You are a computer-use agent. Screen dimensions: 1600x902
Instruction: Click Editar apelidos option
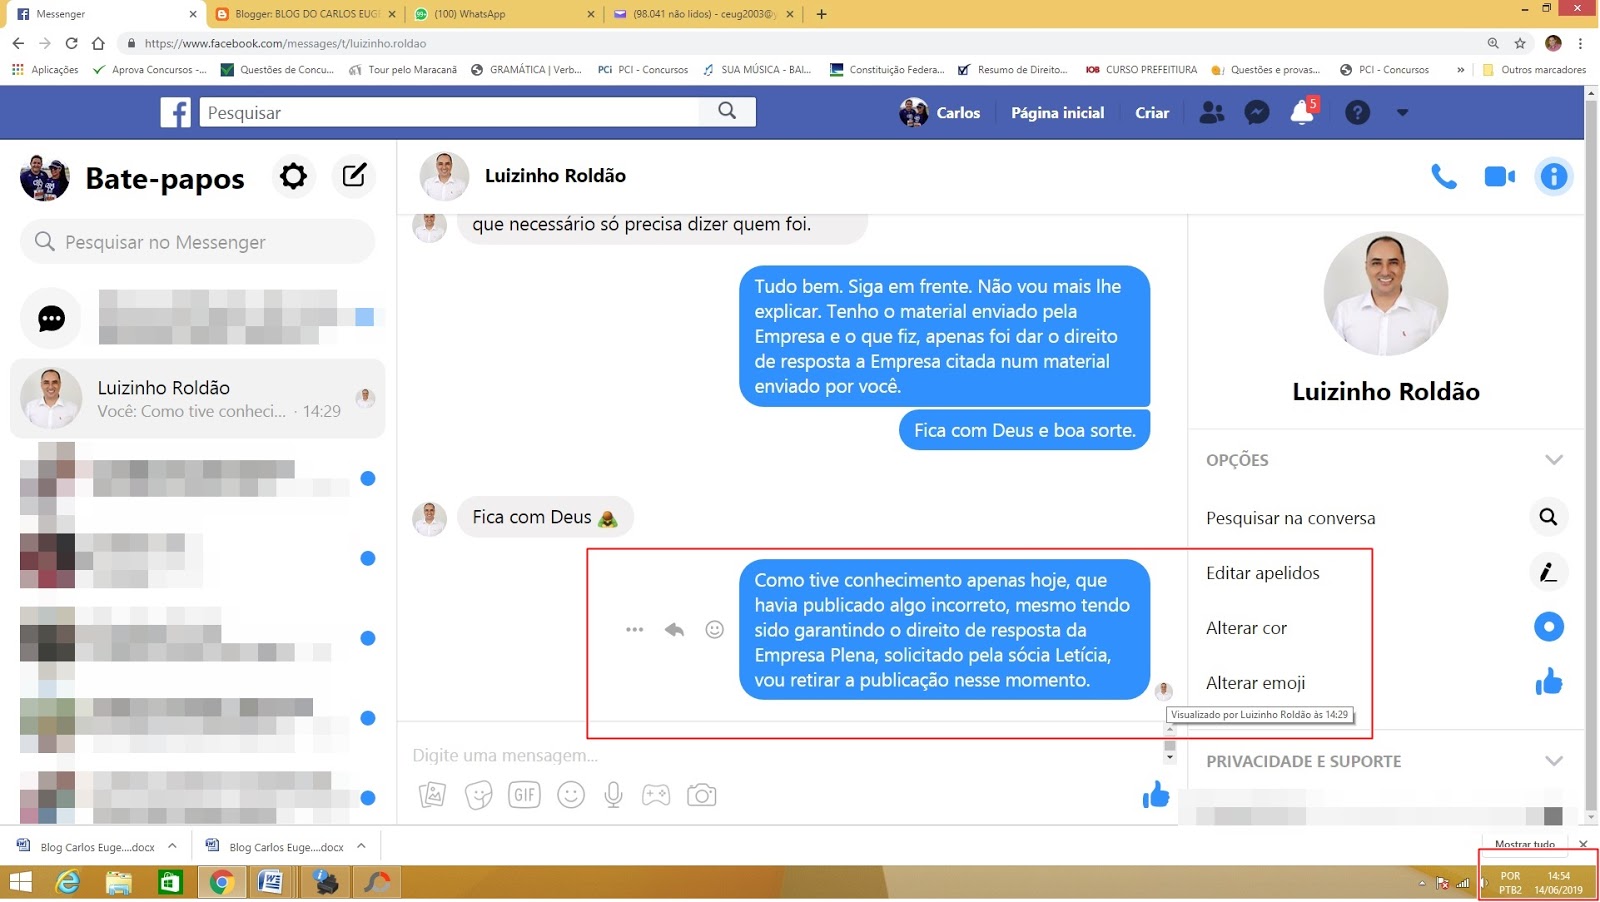1262,573
